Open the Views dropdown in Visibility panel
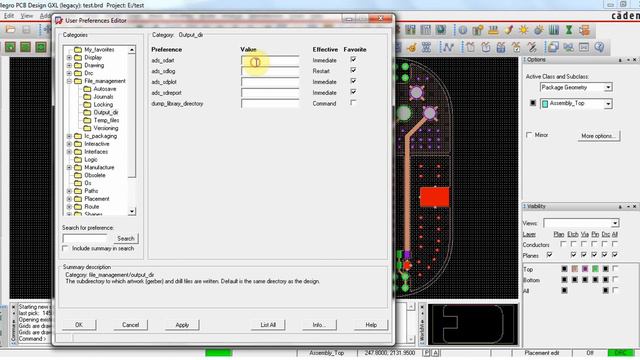The image size is (640, 360). (615, 223)
